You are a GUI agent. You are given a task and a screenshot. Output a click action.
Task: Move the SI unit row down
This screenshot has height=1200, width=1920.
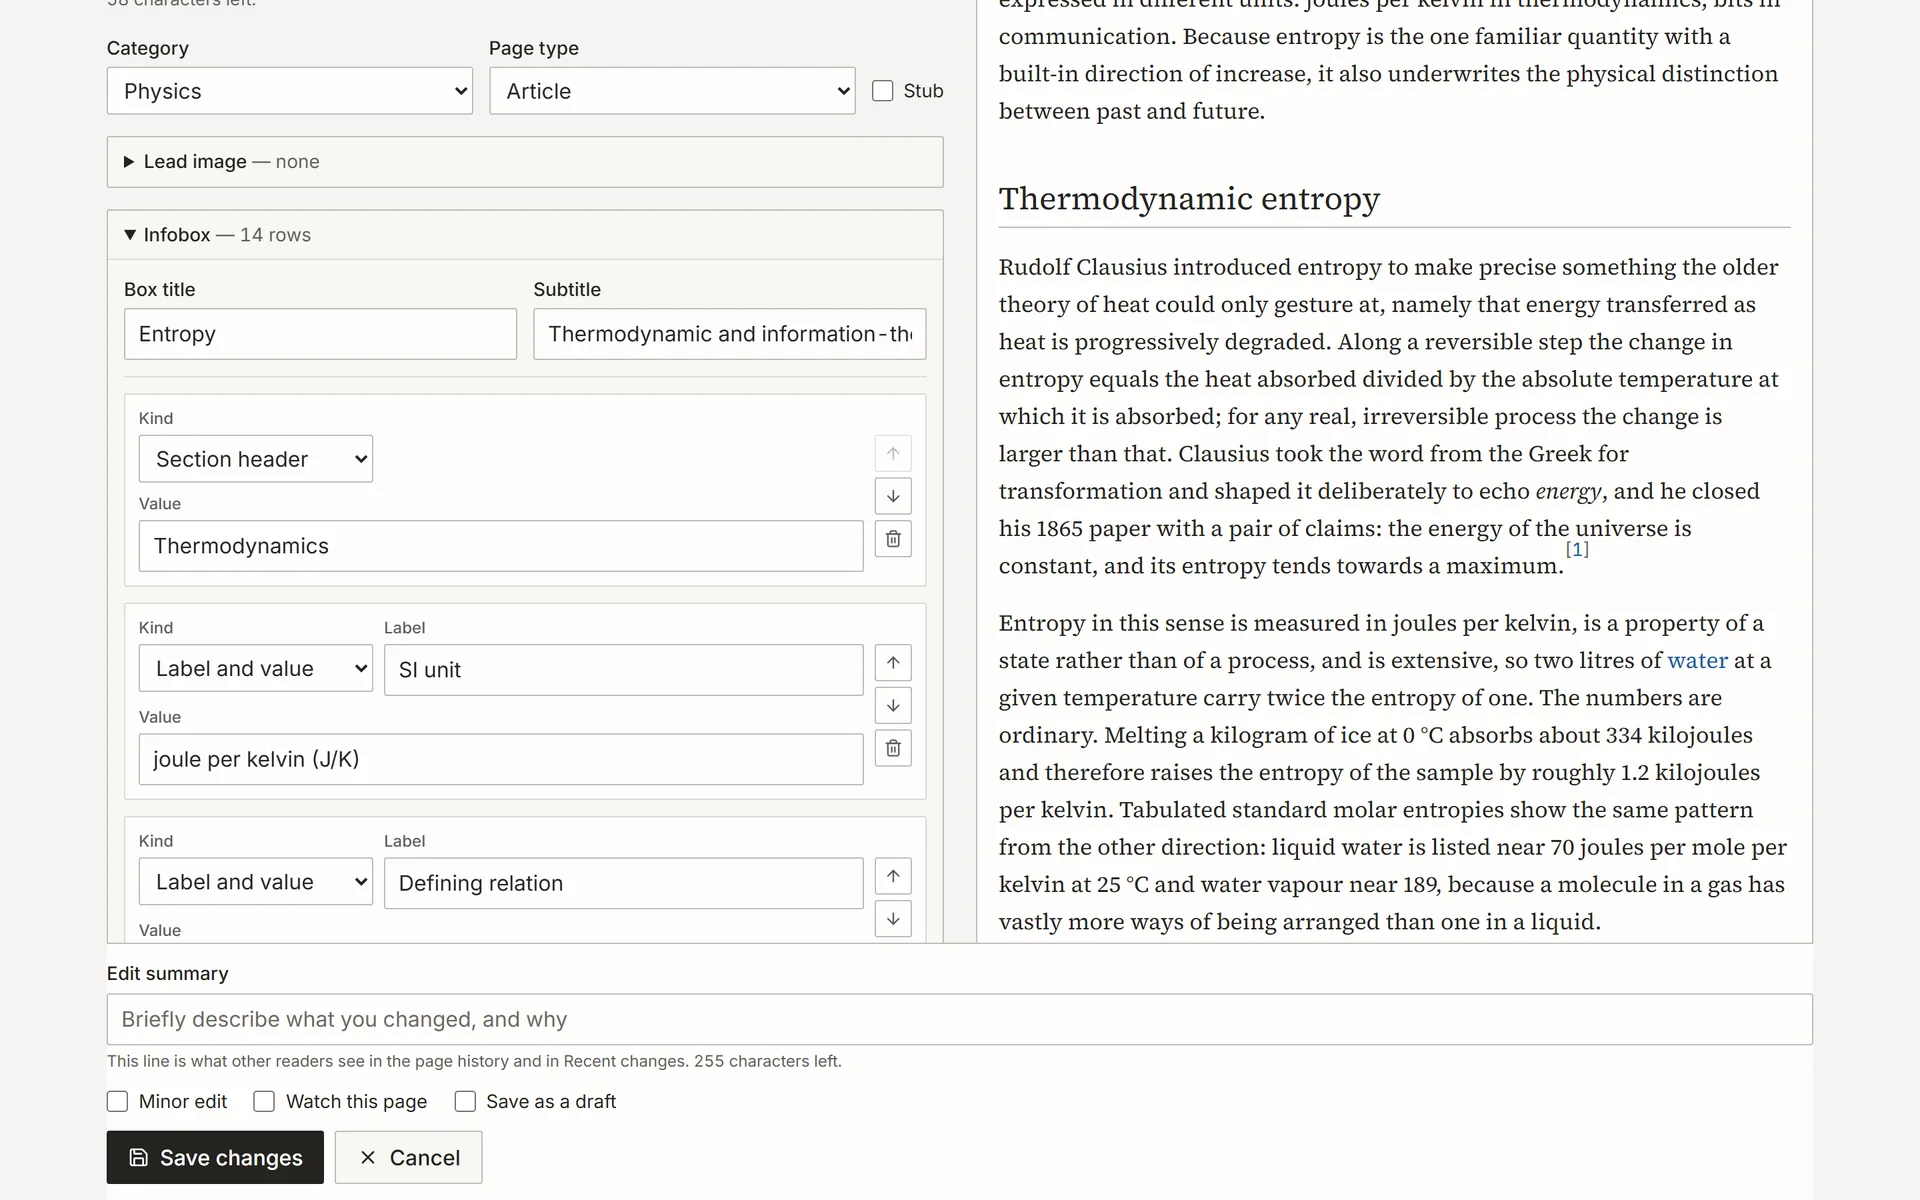click(893, 705)
